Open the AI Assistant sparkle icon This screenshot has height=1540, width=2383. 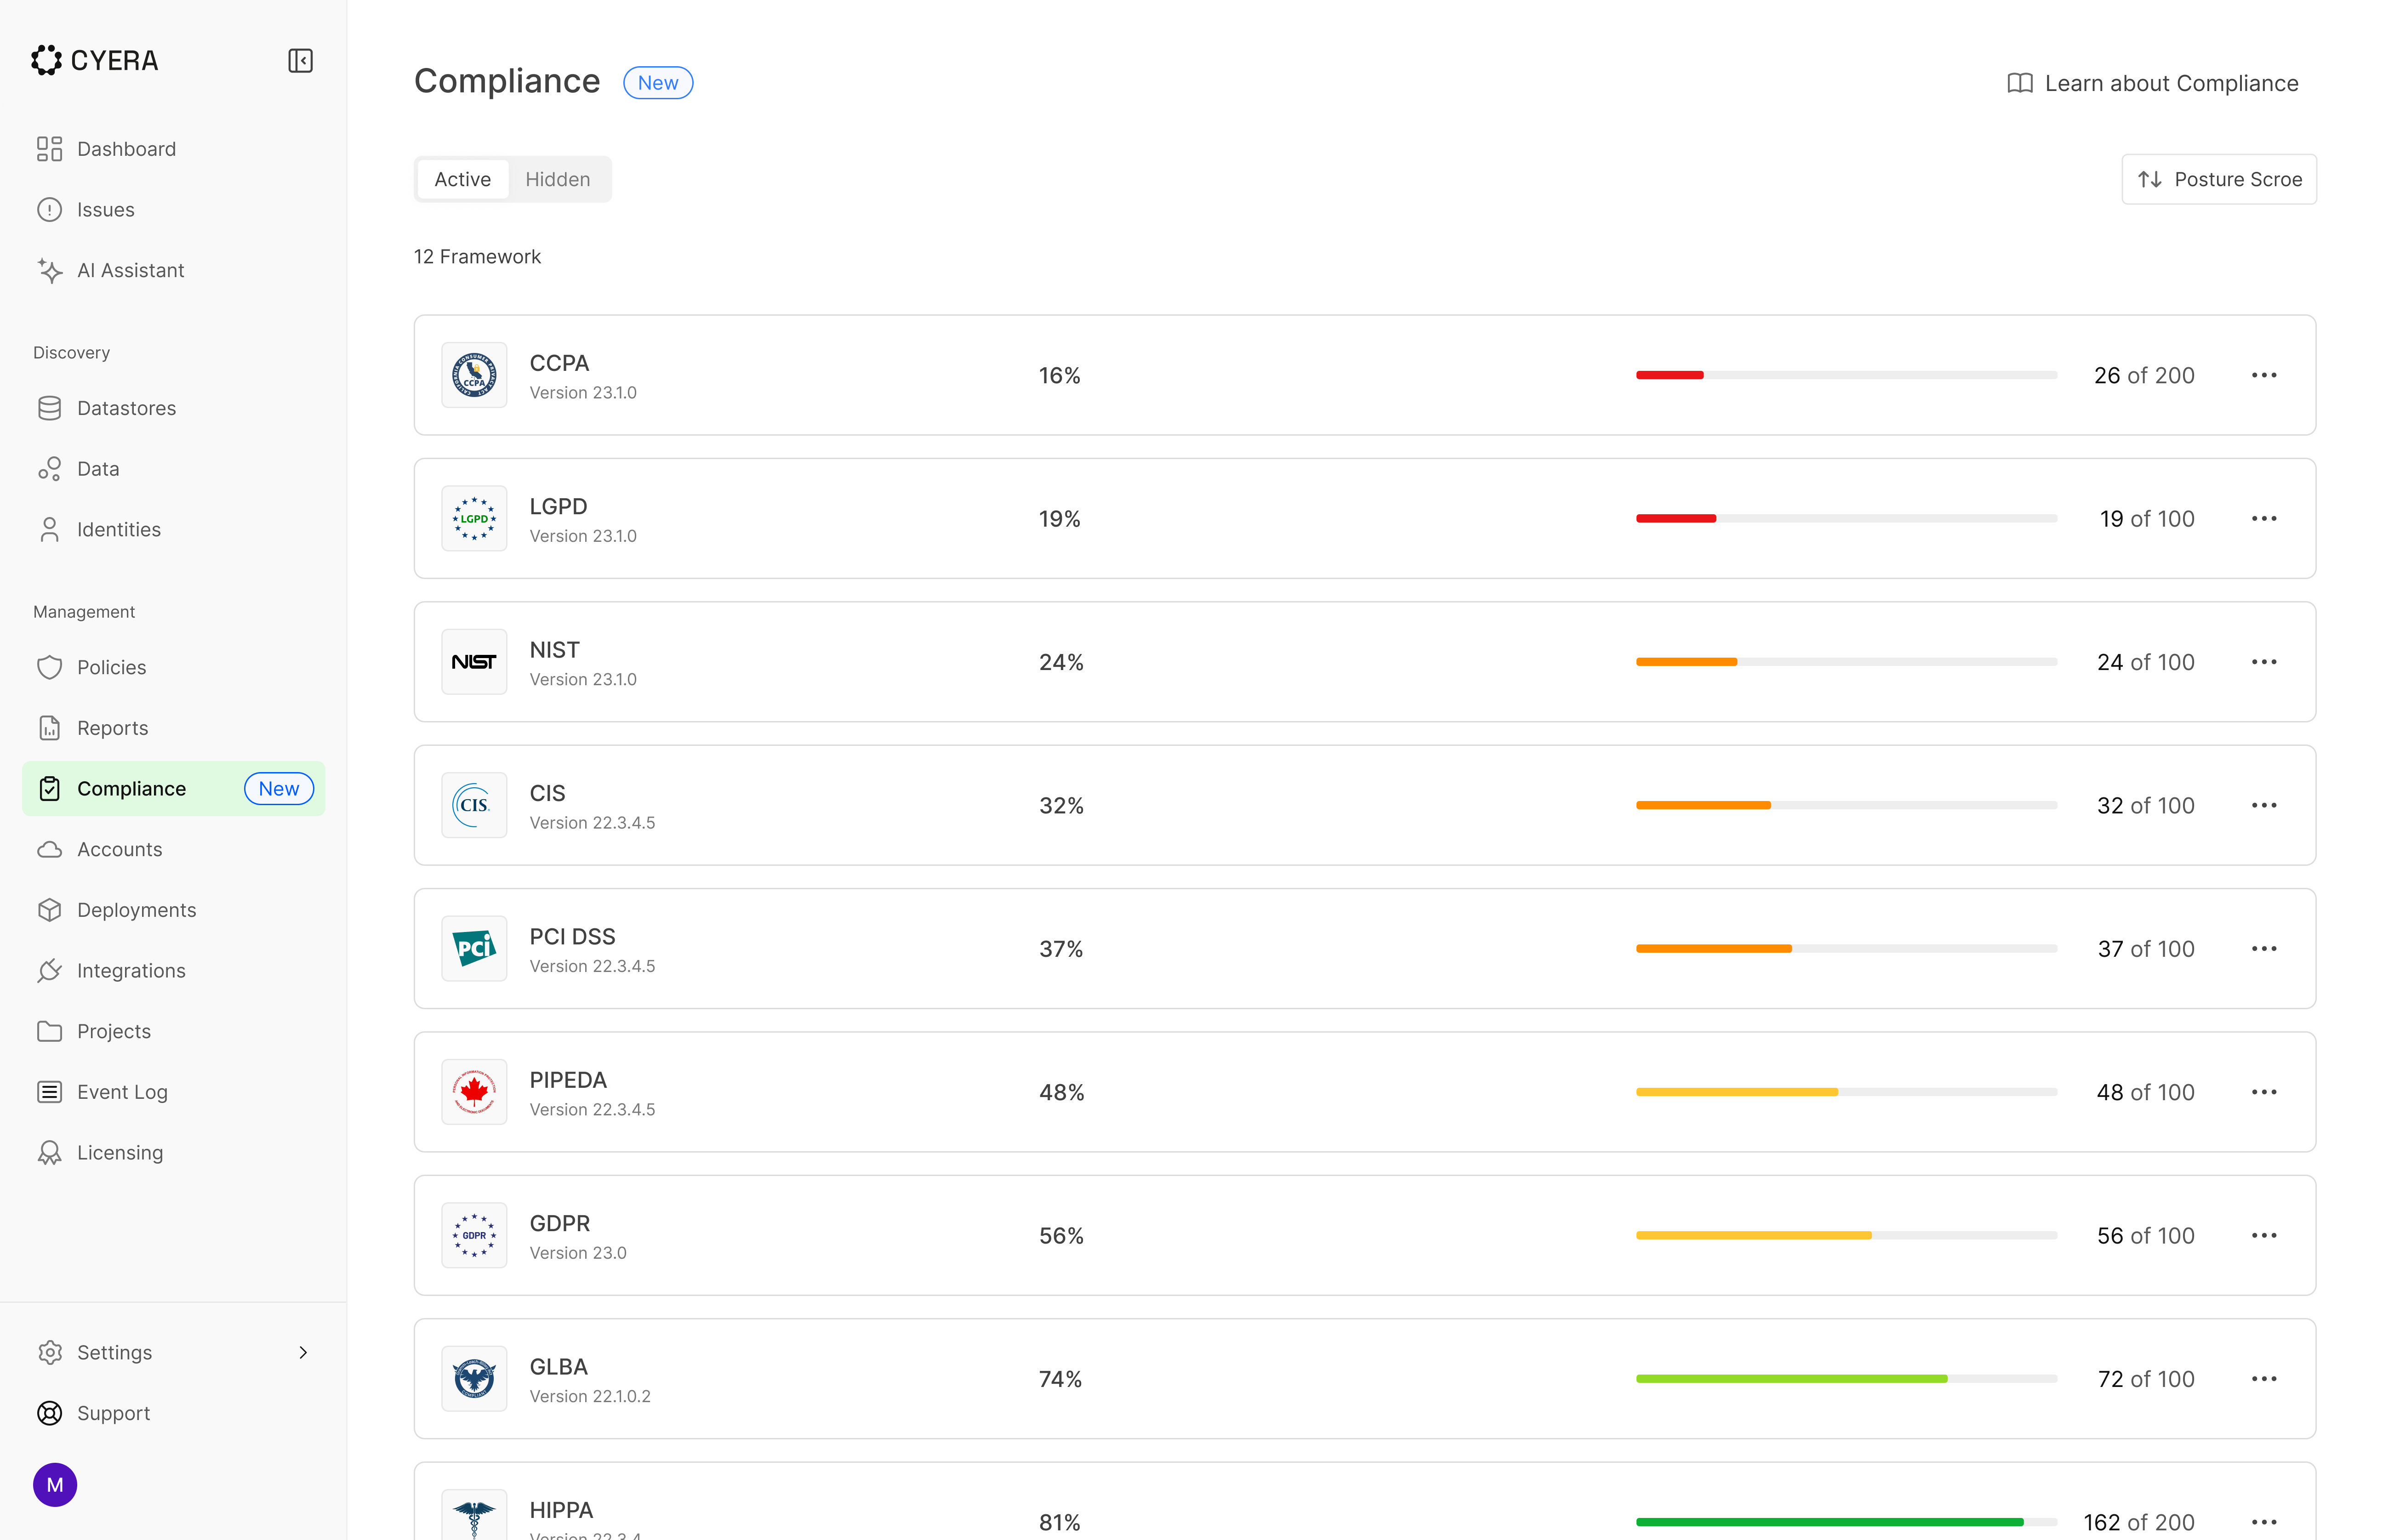(50, 270)
